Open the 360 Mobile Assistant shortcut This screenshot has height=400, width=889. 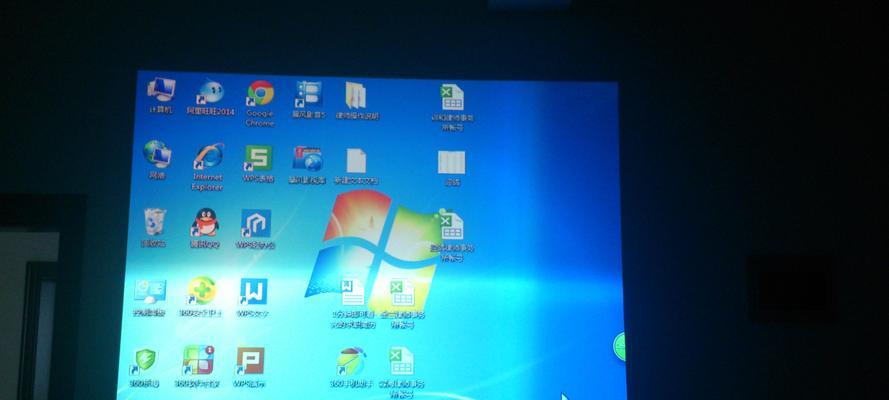352,368
